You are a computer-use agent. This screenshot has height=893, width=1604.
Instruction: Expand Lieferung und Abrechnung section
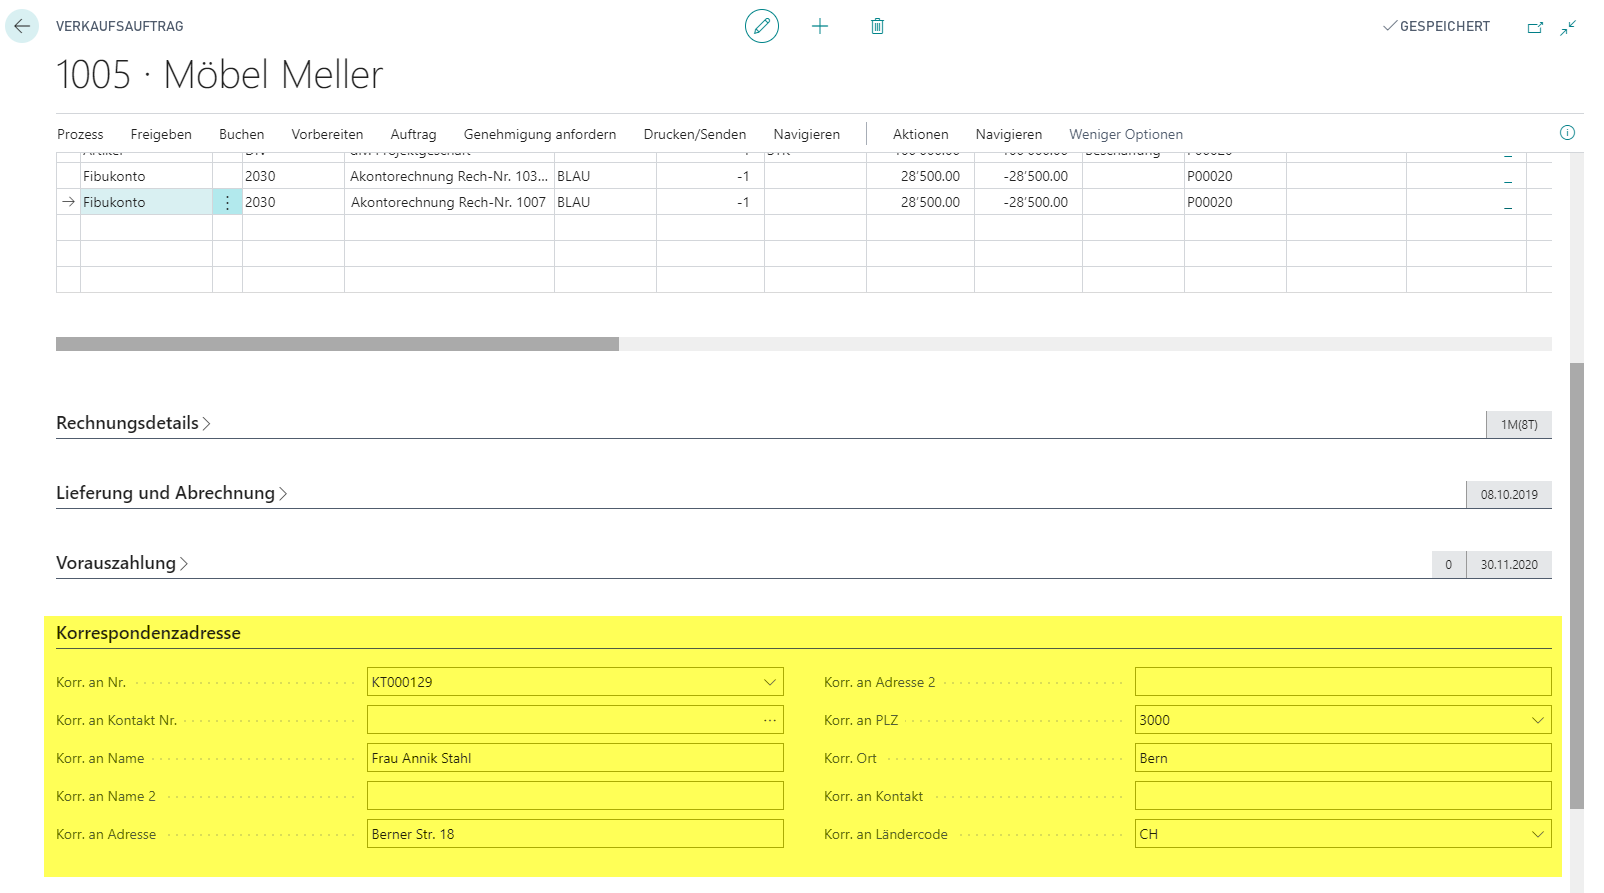click(171, 493)
